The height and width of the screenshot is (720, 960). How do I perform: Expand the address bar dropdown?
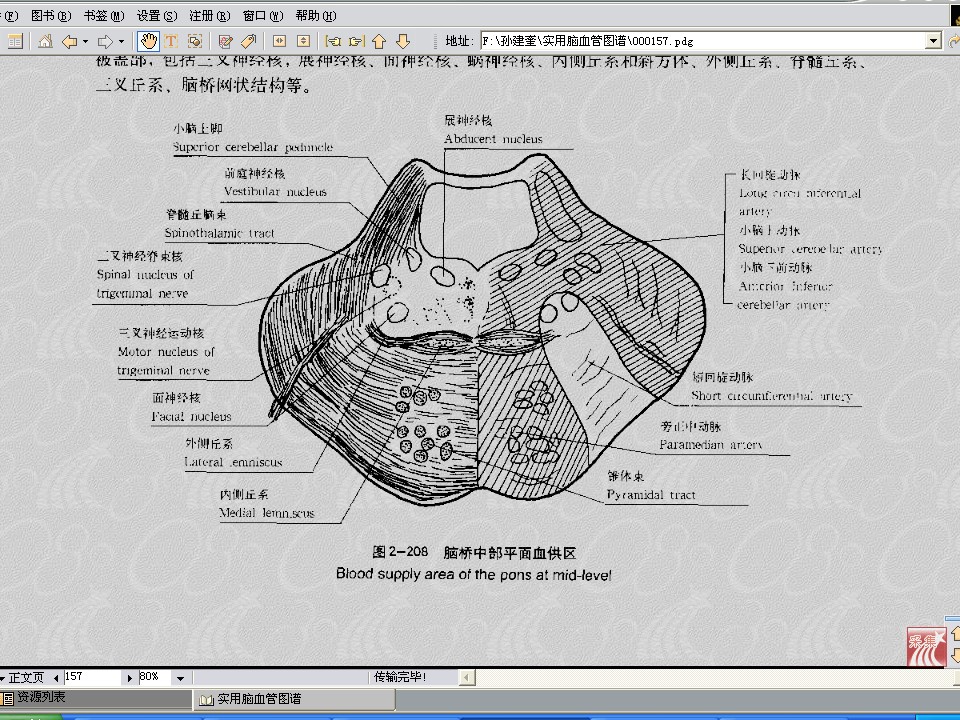(x=934, y=41)
